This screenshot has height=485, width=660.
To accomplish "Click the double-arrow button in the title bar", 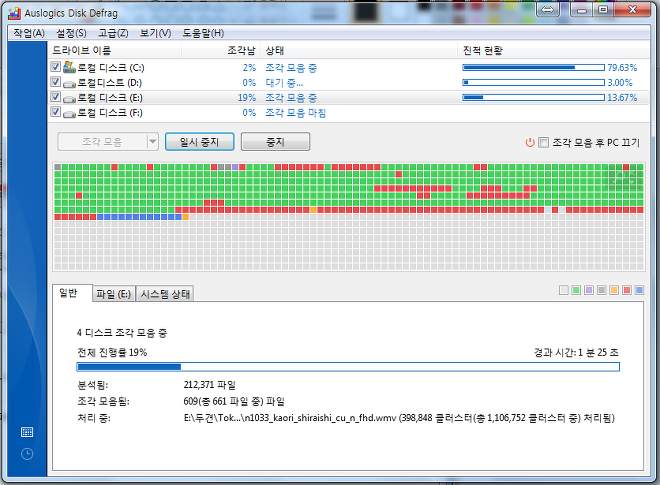I will coord(548,10).
